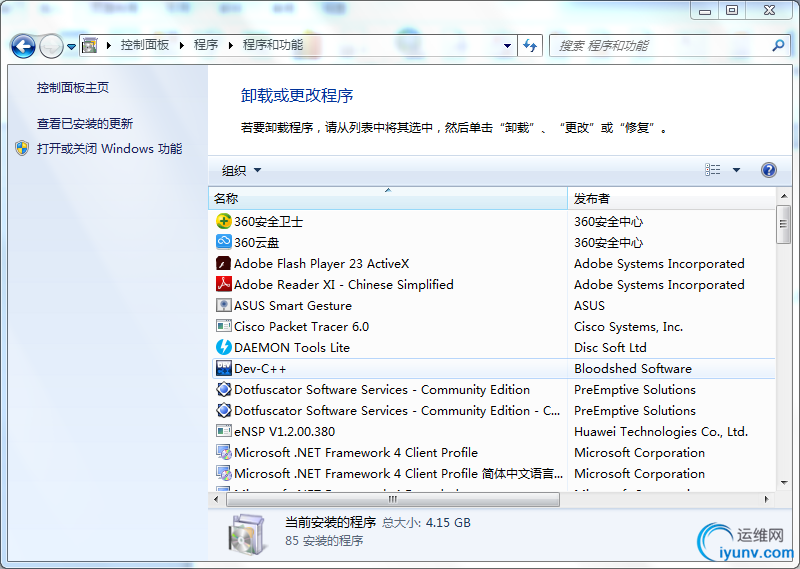Click the vertical scrollbar up arrow
Image resolution: width=800 pixels, height=569 pixels.
(784, 196)
